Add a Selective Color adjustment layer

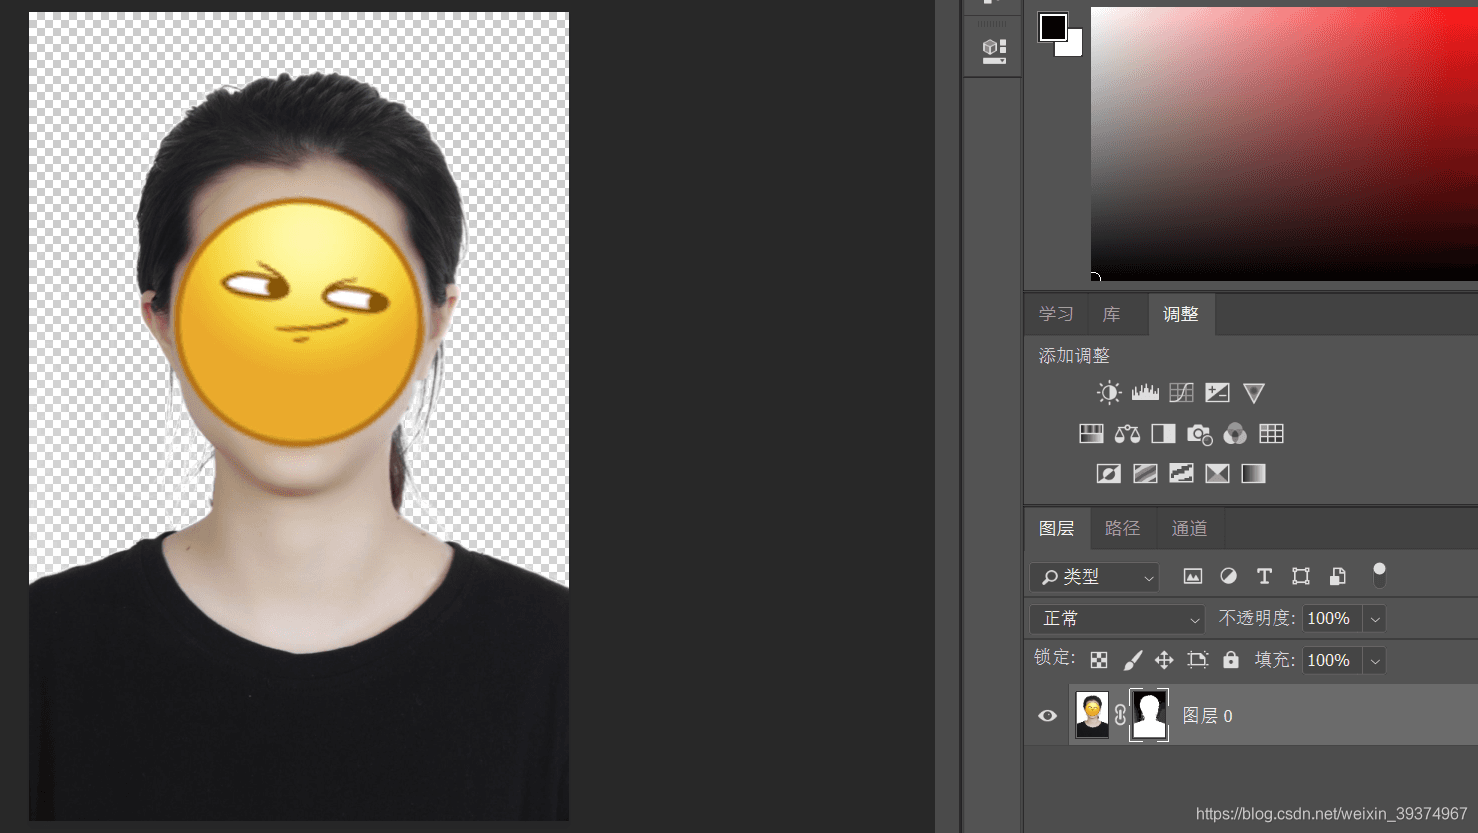pos(1217,474)
